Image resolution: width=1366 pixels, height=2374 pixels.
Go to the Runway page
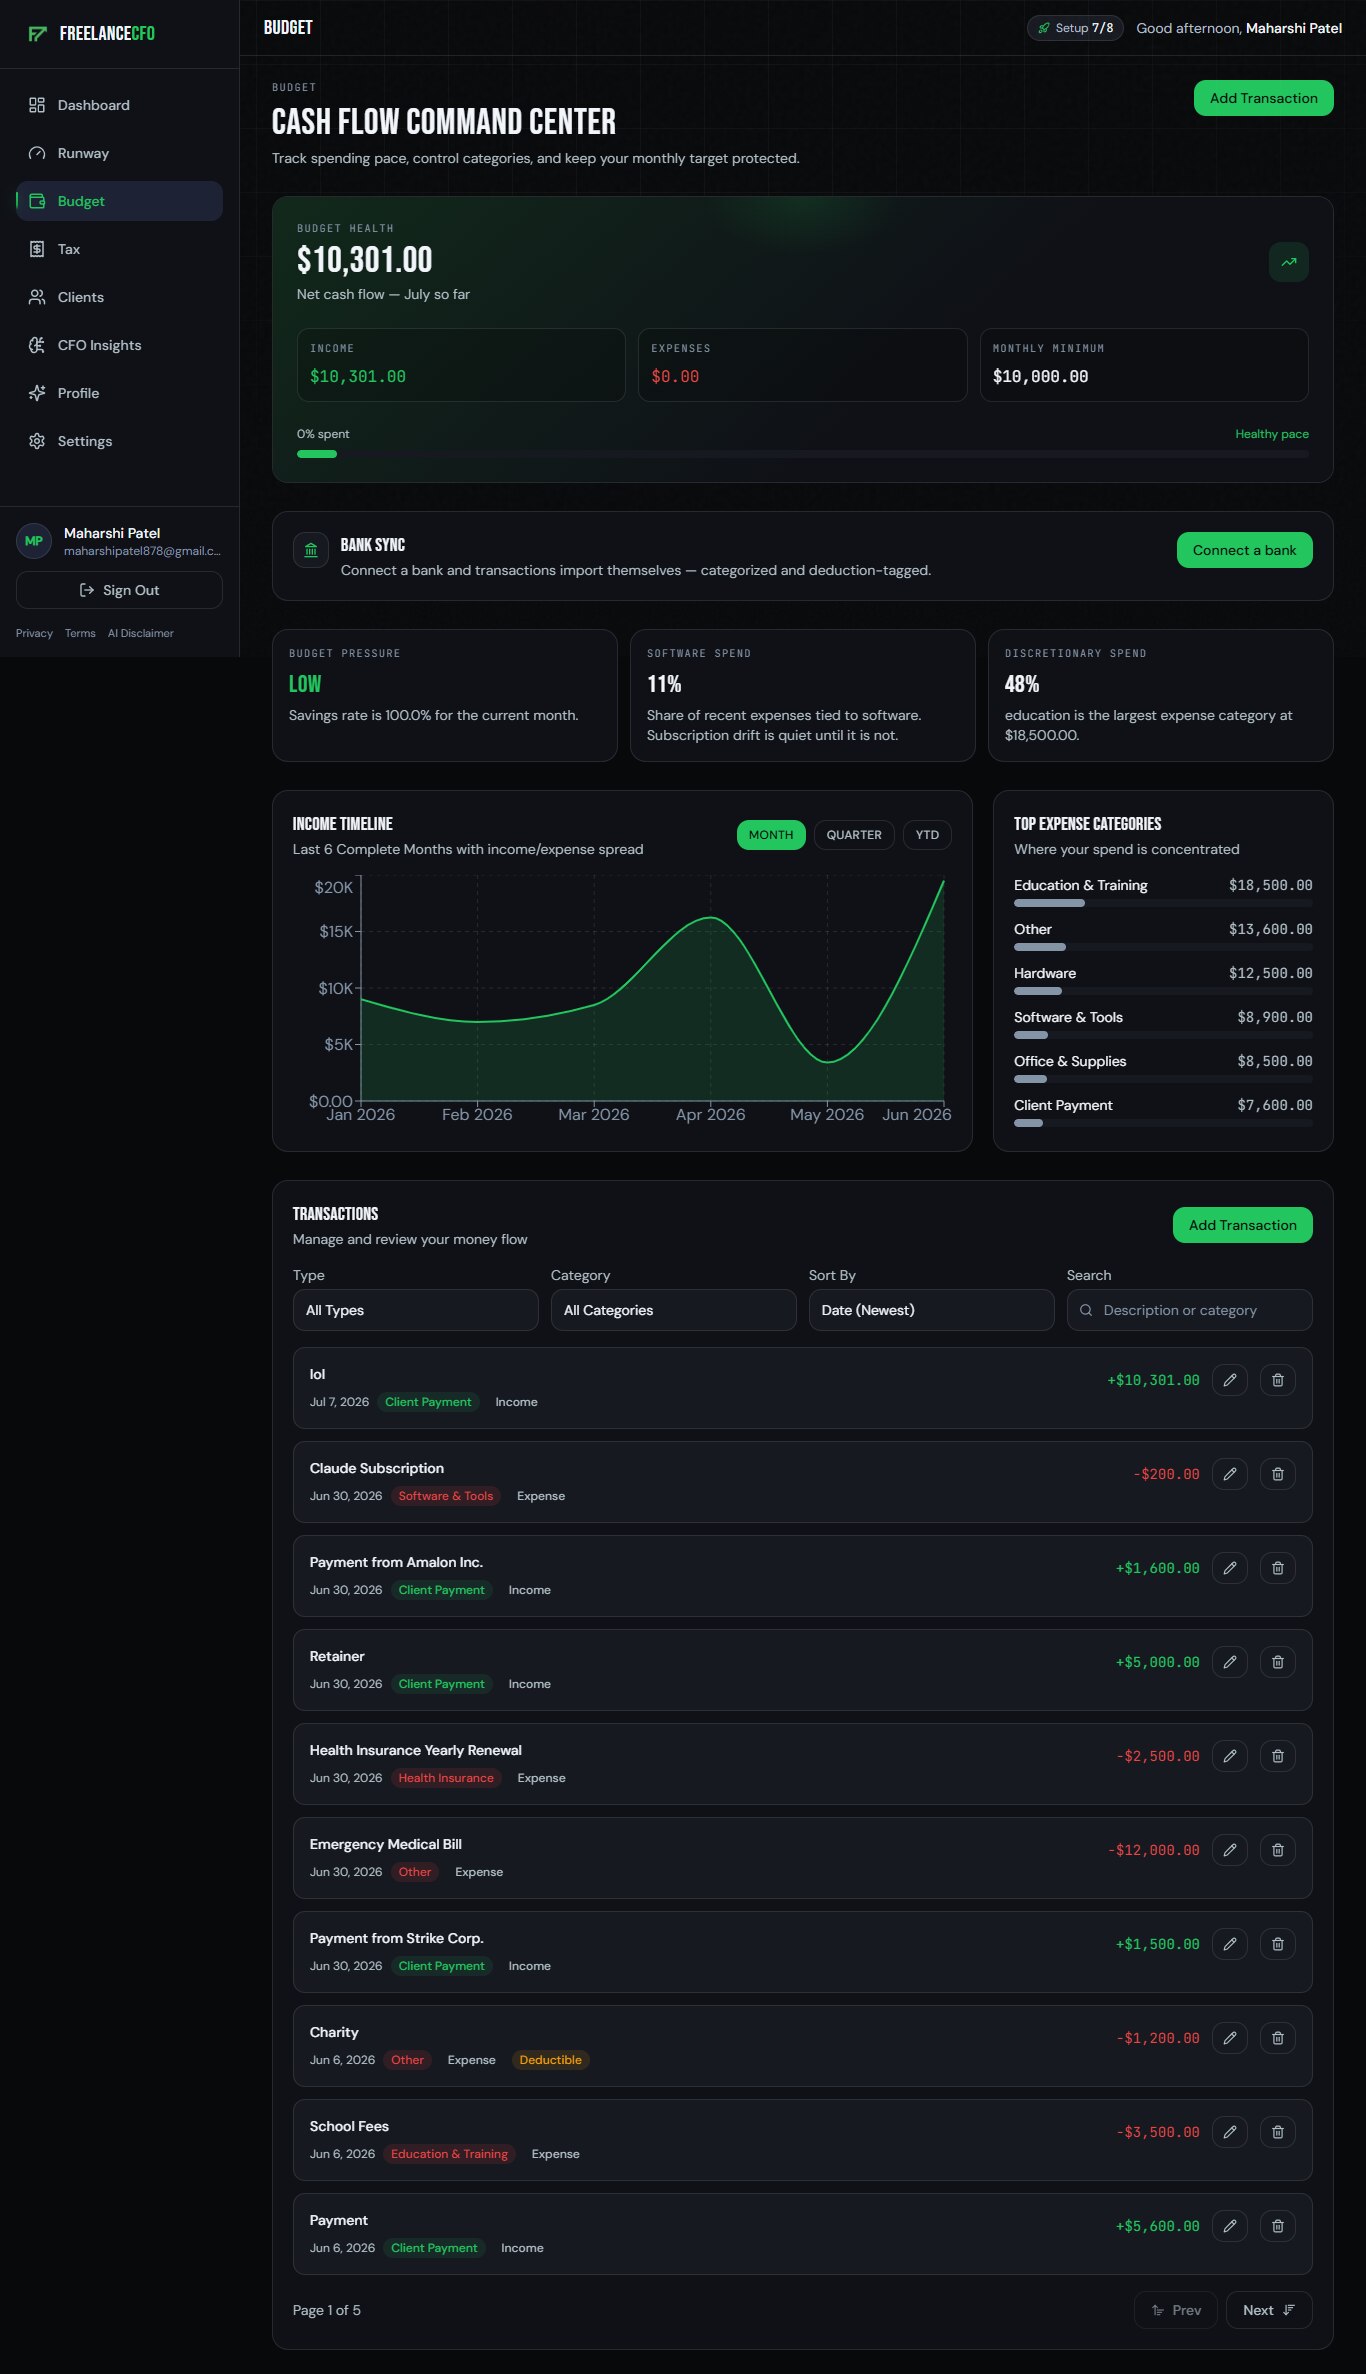[119, 153]
